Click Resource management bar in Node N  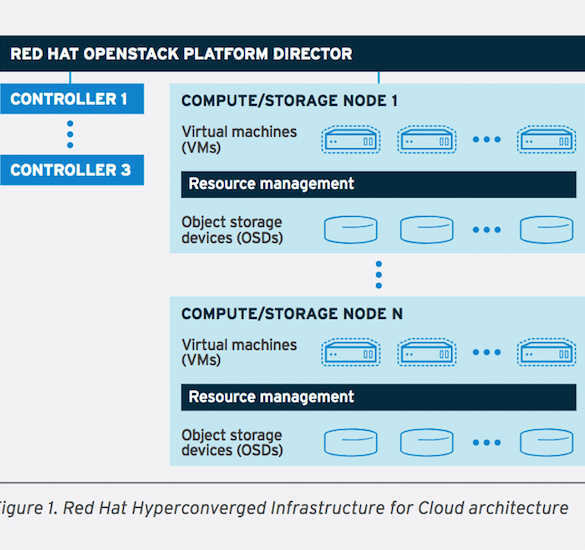tap(379, 397)
